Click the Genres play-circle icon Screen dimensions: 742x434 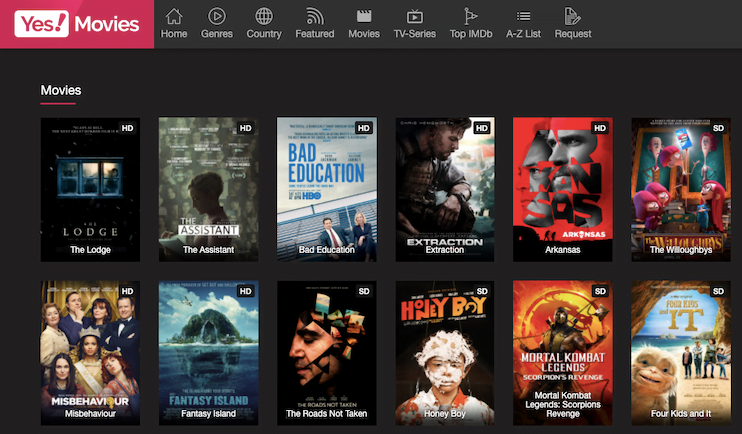216,17
